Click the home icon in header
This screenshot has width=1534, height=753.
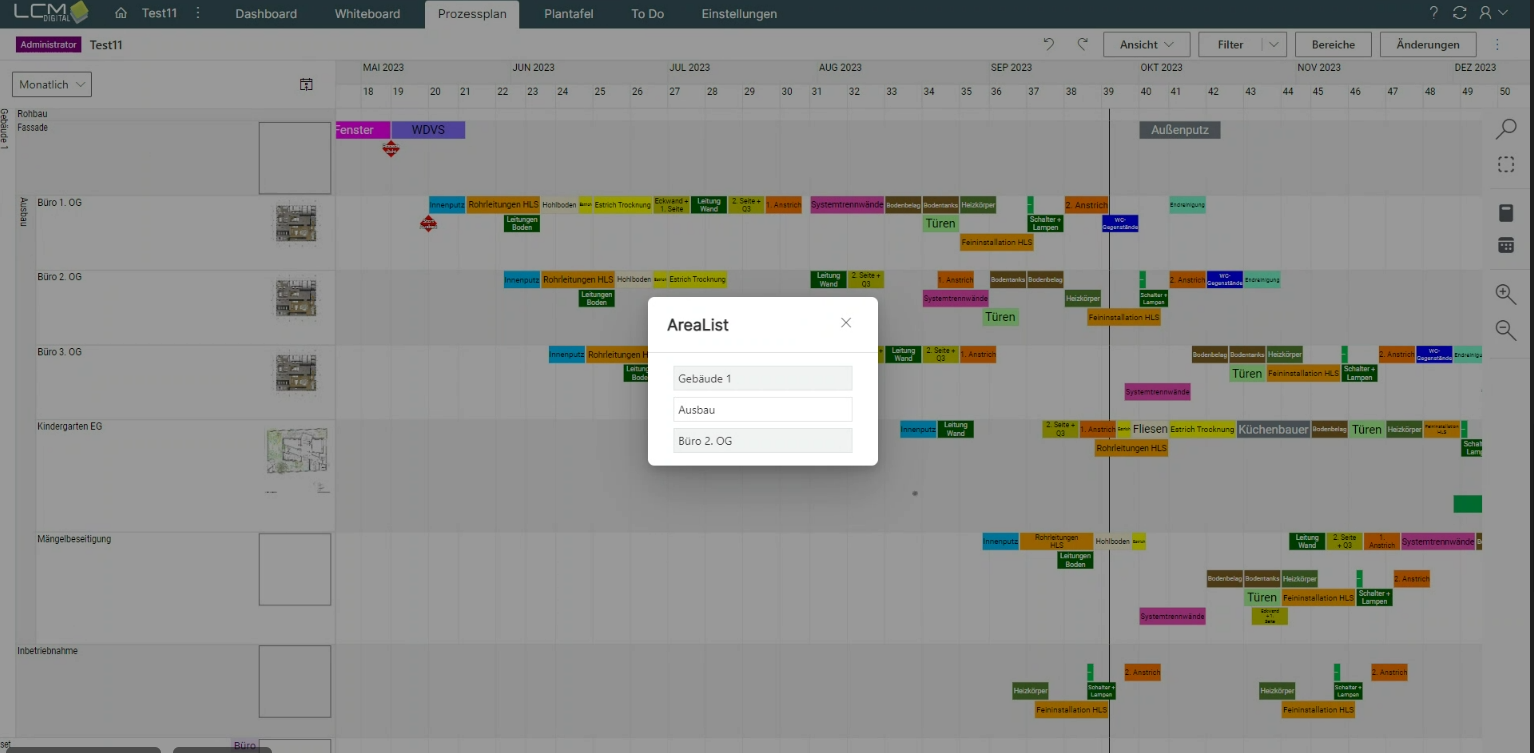(x=121, y=14)
